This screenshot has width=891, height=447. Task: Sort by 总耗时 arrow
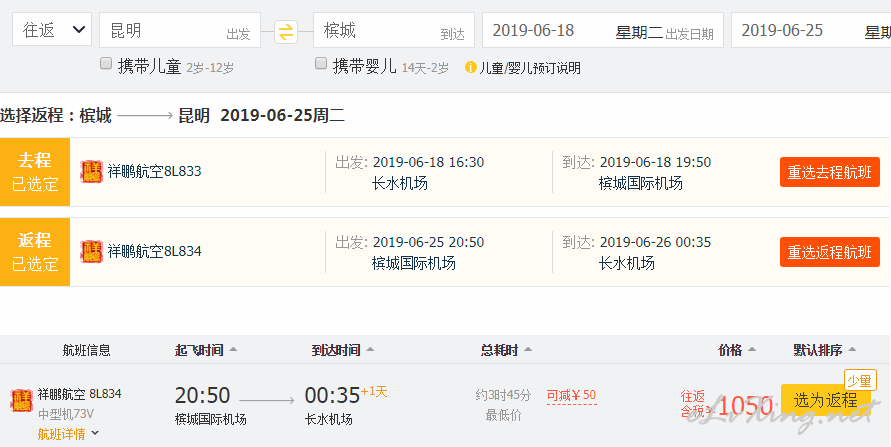click(x=528, y=350)
